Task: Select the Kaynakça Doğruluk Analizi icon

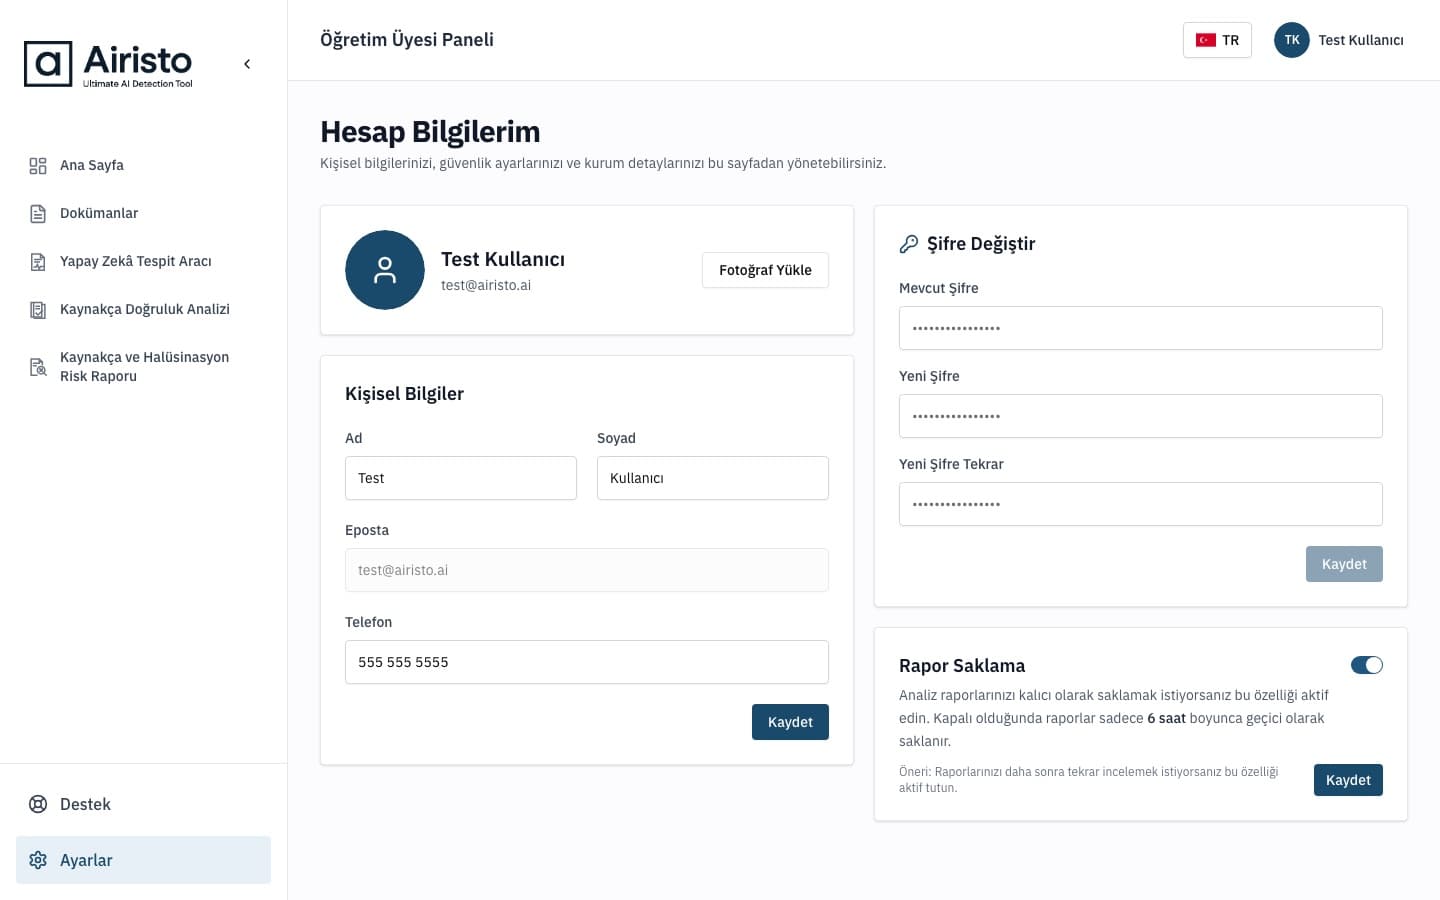Action: 38,310
